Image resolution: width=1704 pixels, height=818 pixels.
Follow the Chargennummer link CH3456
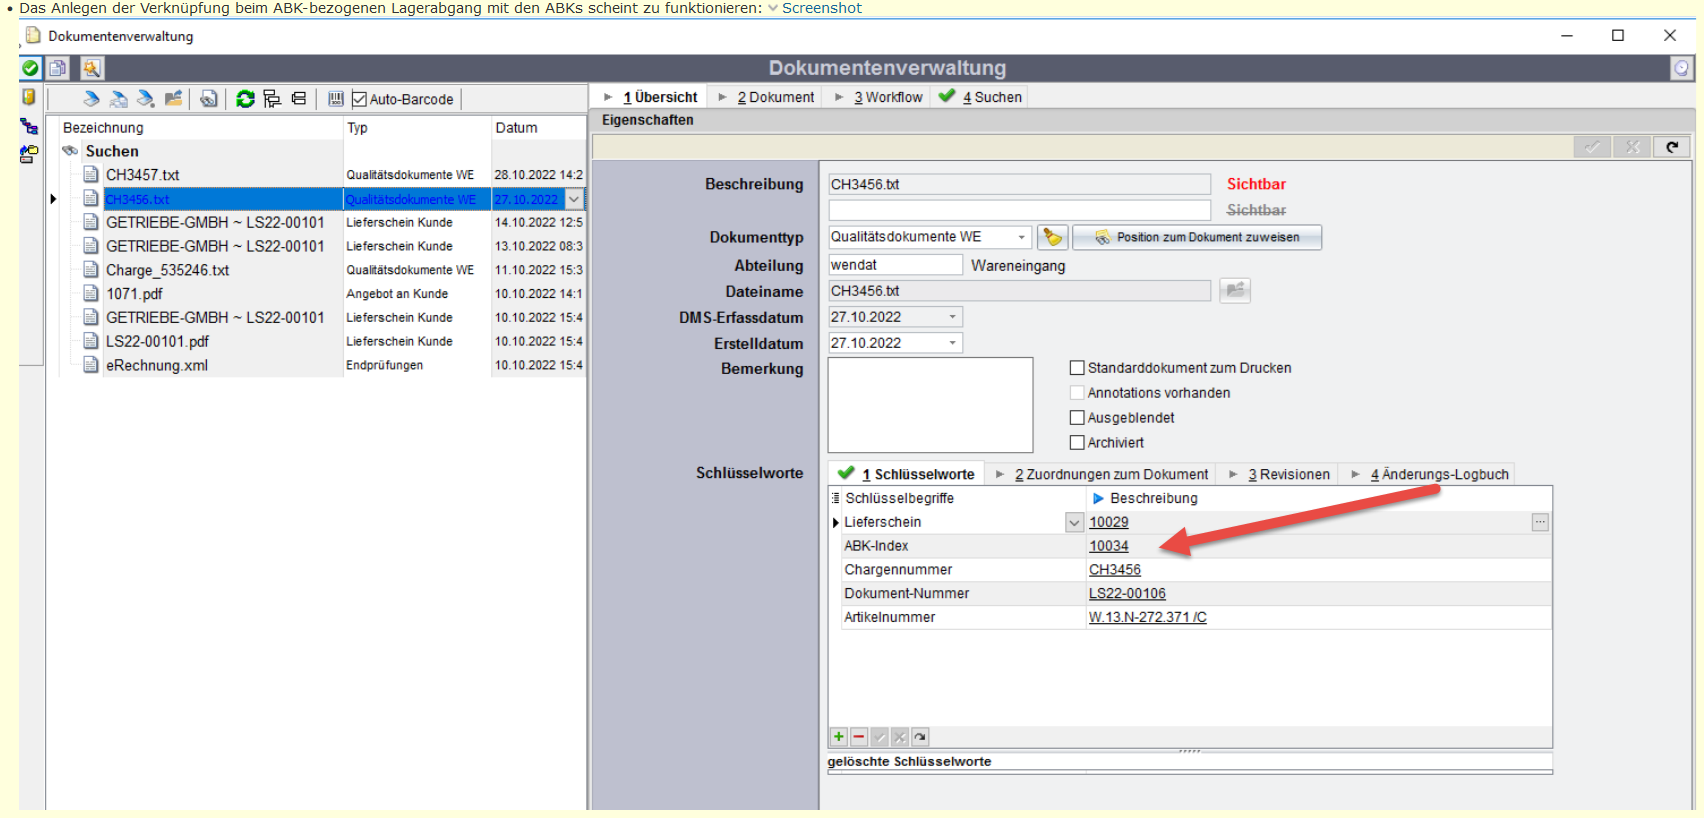point(1114,570)
